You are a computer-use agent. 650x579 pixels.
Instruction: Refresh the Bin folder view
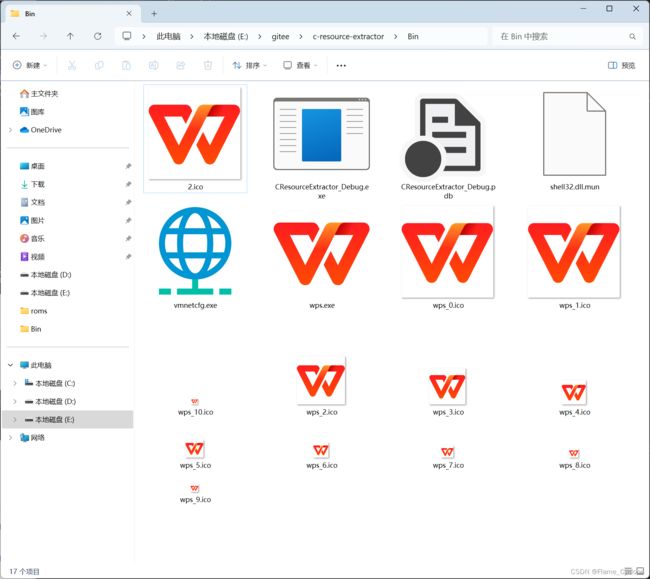pos(97,36)
